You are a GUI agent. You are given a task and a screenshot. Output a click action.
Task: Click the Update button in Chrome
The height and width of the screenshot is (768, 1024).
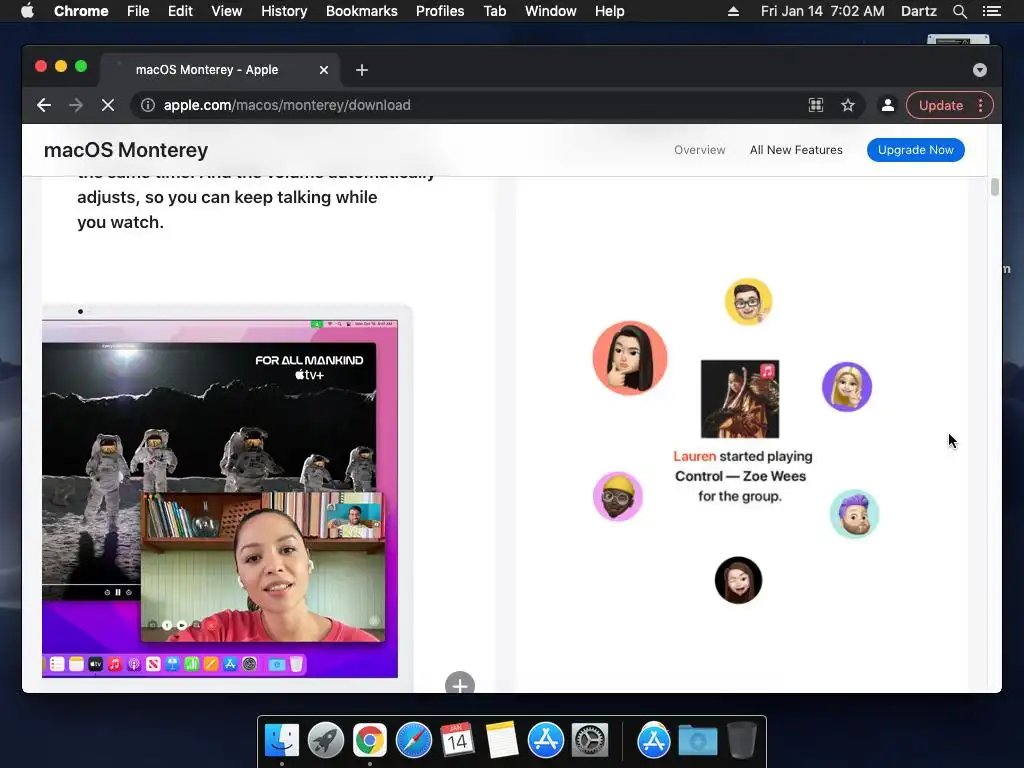point(940,105)
